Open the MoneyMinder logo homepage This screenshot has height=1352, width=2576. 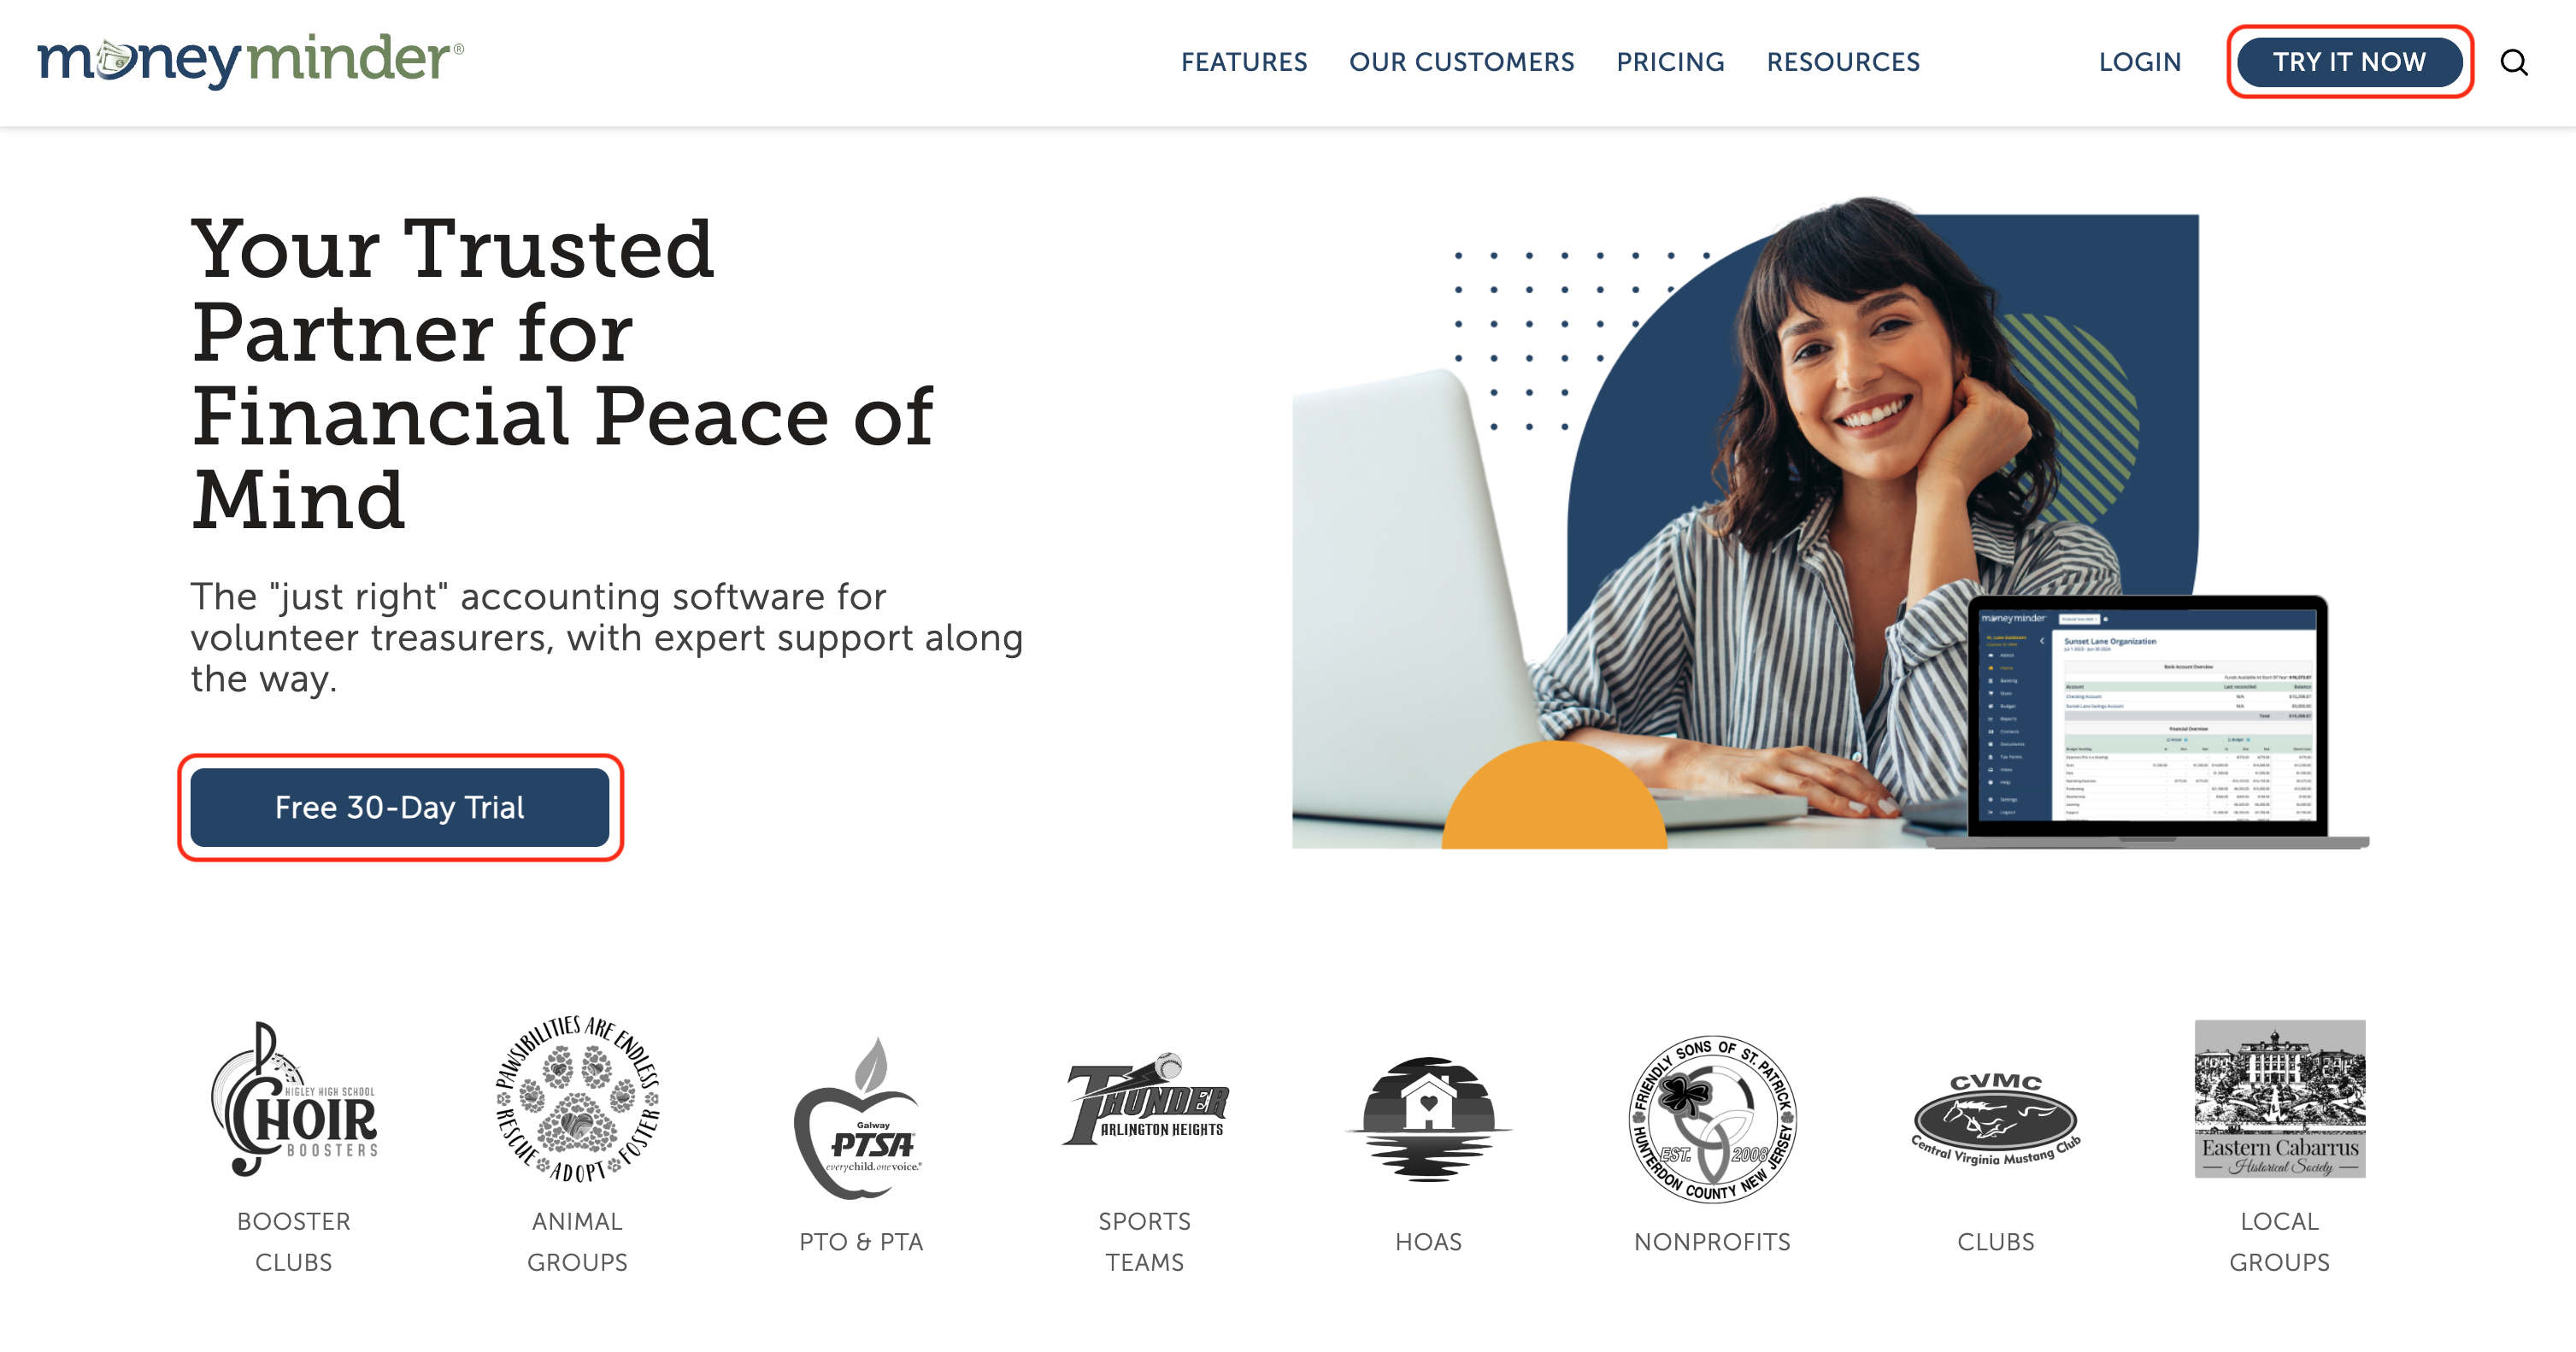250,60
